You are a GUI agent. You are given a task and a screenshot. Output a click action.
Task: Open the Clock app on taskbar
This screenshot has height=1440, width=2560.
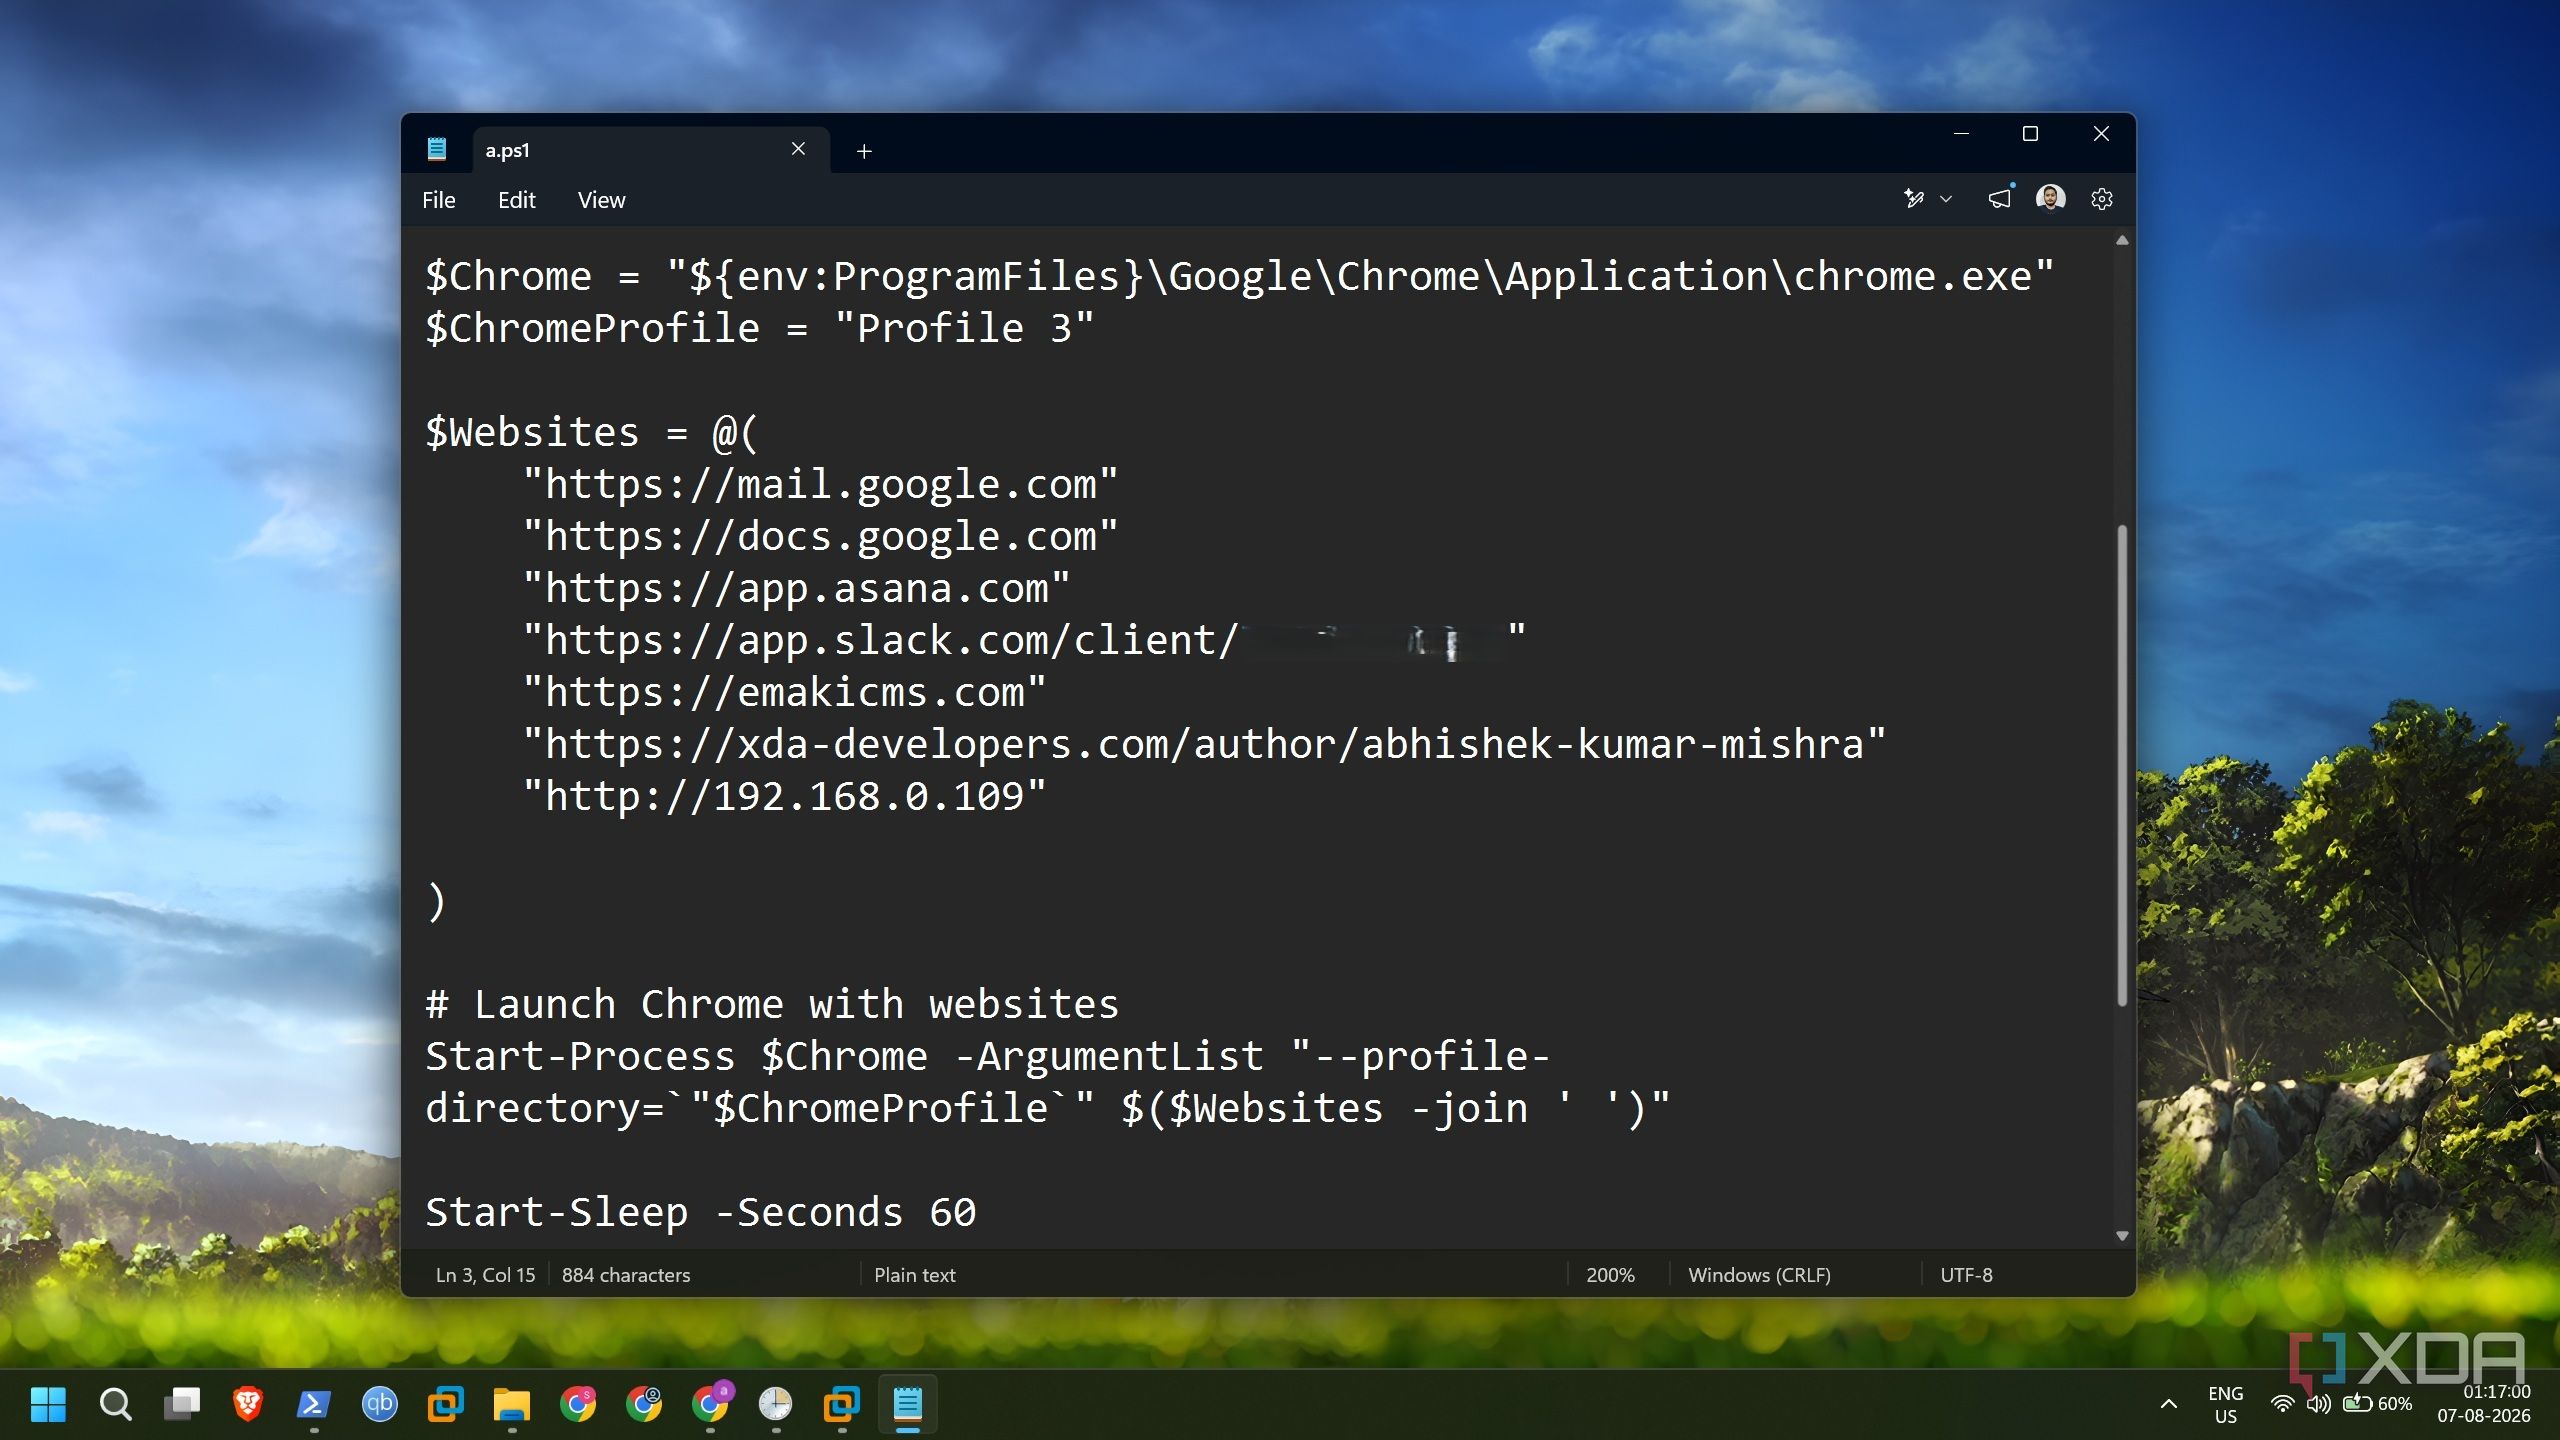775,1404
